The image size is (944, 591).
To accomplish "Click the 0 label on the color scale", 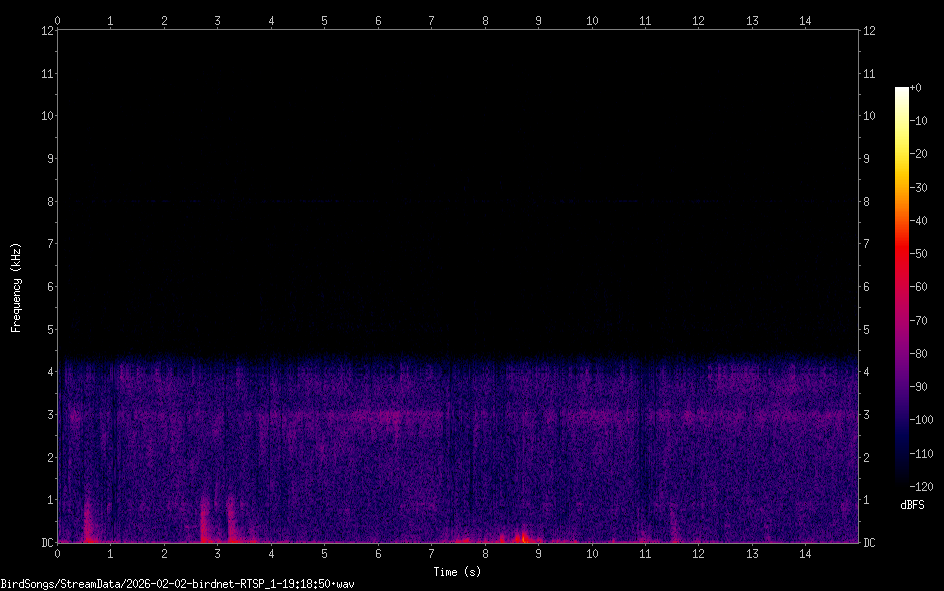I will pos(917,89).
